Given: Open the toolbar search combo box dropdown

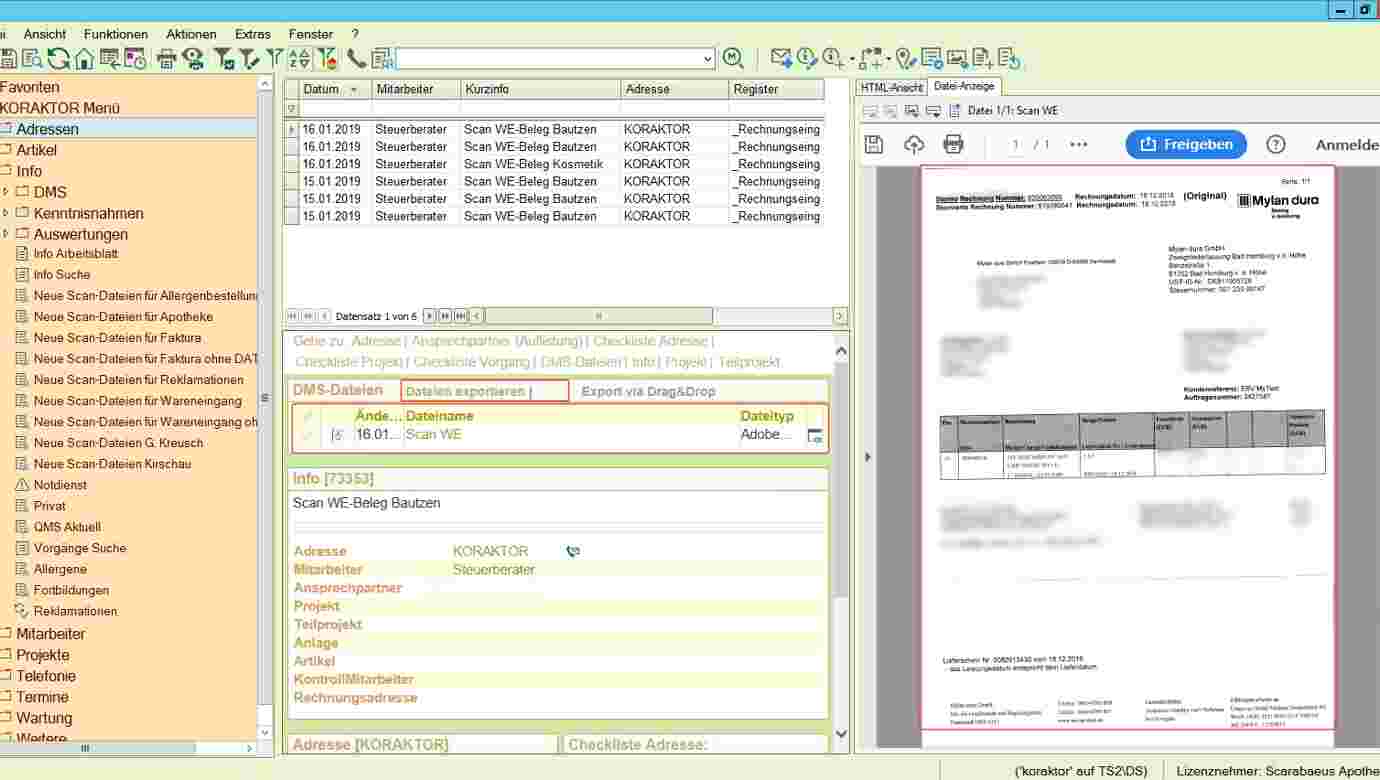Looking at the screenshot, I should point(709,59).
